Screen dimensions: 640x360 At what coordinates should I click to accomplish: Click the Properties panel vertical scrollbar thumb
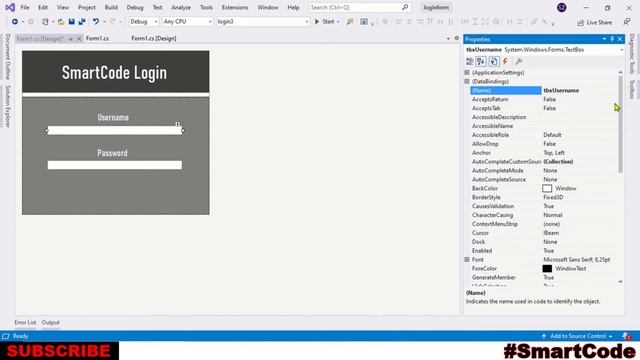pyautogui.click(x=620, y=124)
